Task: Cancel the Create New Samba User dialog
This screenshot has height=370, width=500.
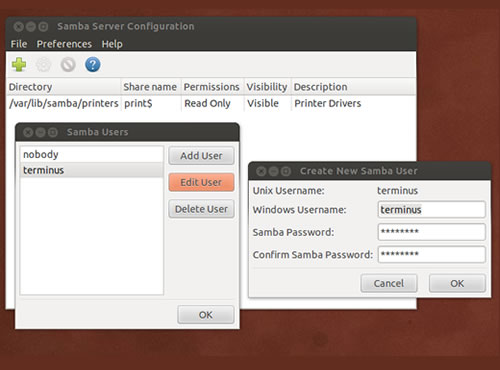Action: [389, 283]
